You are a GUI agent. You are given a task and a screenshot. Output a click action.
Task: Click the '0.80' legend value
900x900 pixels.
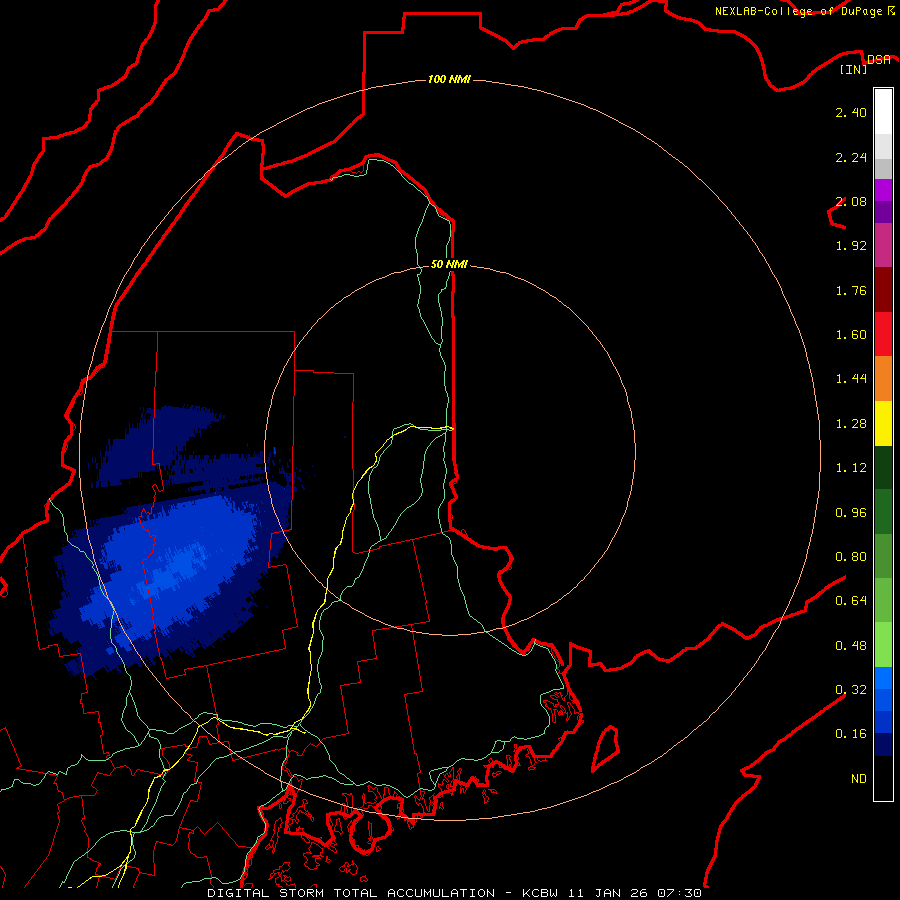[x=851, y=557]
